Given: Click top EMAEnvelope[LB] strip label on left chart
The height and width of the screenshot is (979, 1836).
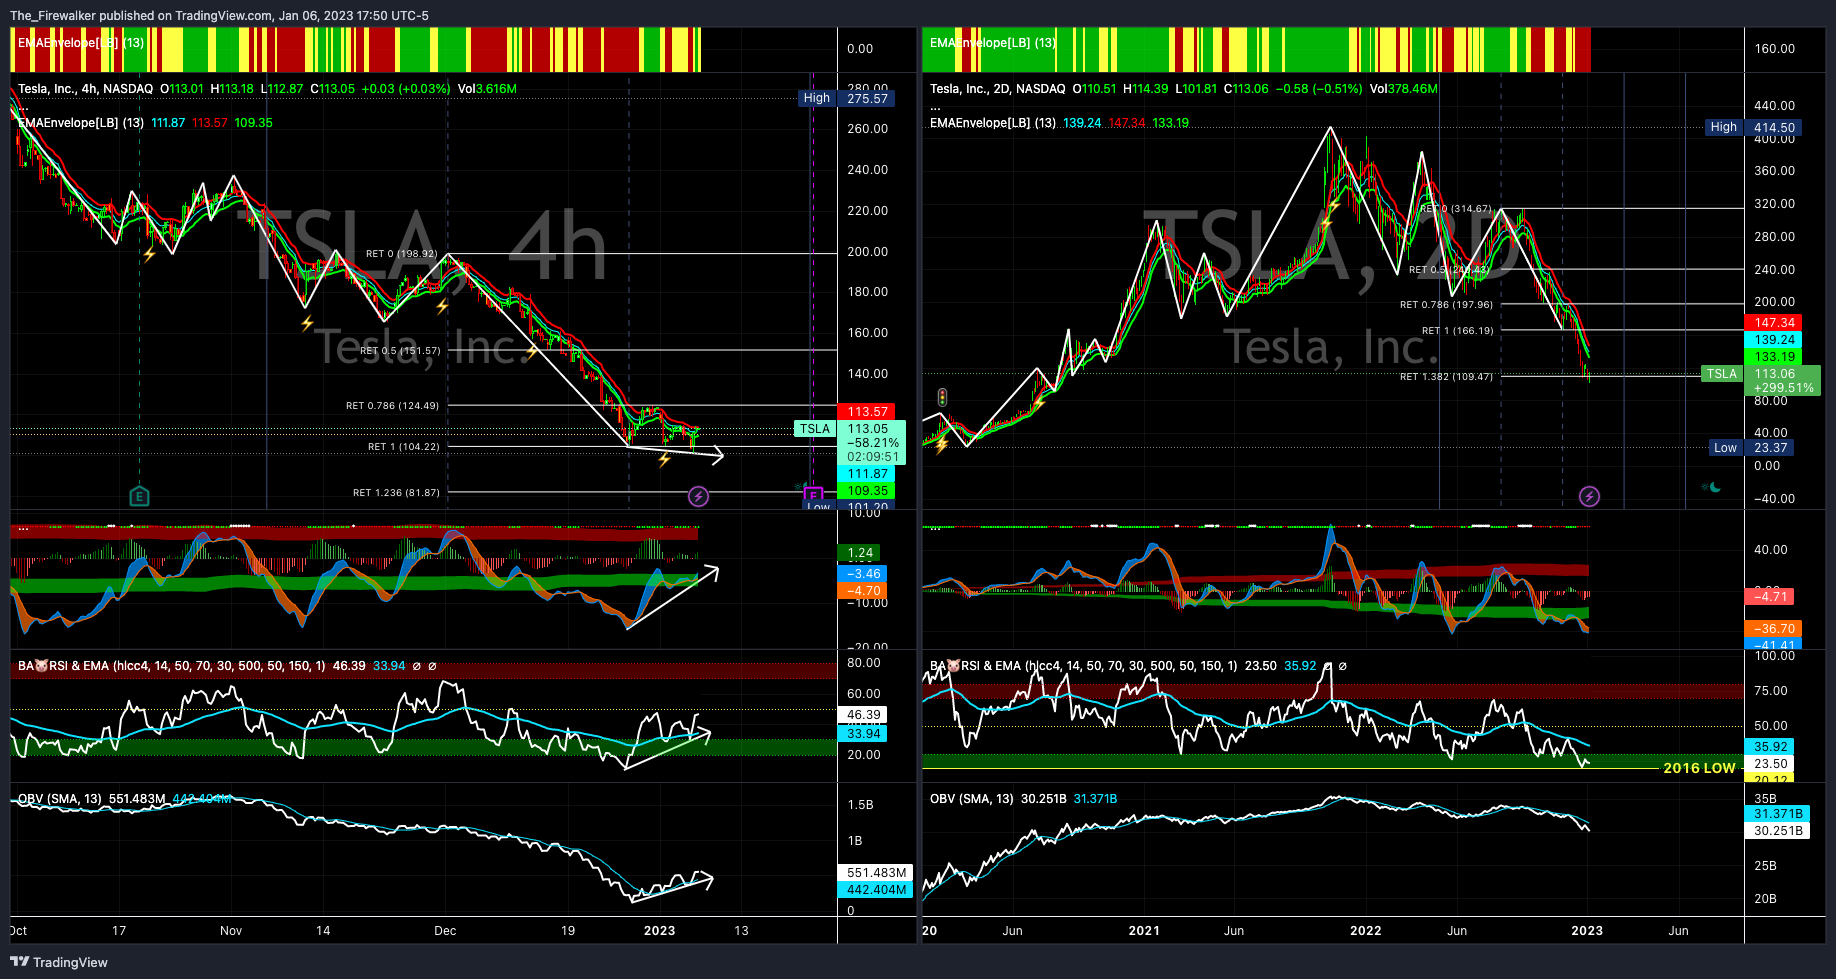Looking at the screenshot, I should click(81, 43).
